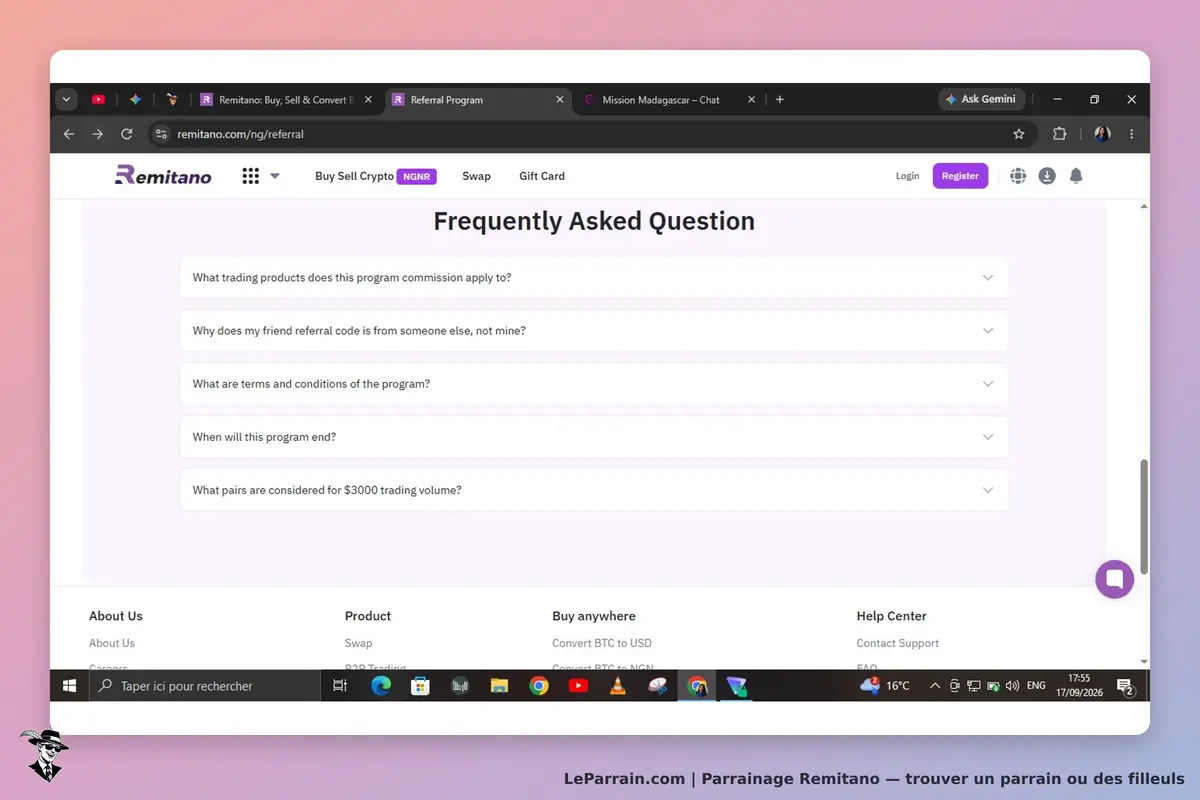Viewport: 1200px width, 800px height.
Task: Click the ENG language indicator
Action: point(1036,686)
